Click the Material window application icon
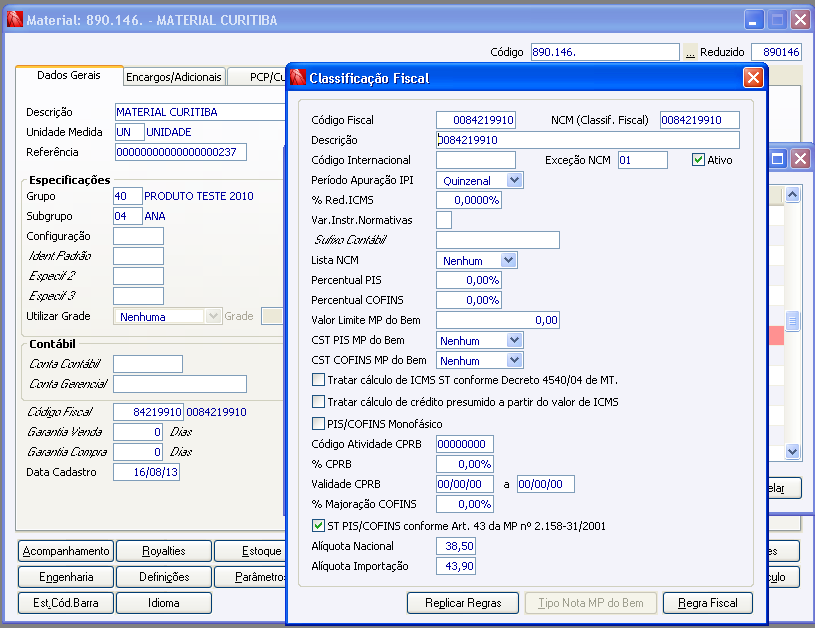Image resolution: width=815 pixels, height=628 pixels. pos(15,20)
